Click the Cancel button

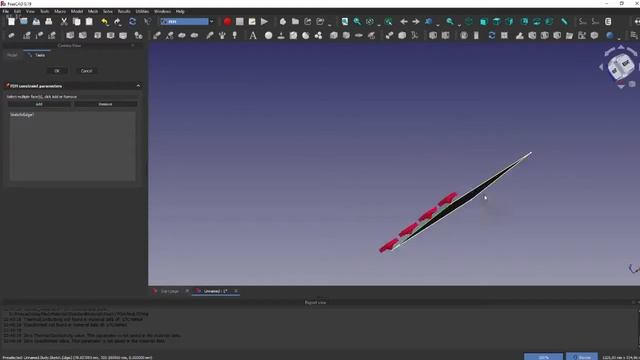click(87, 71)
